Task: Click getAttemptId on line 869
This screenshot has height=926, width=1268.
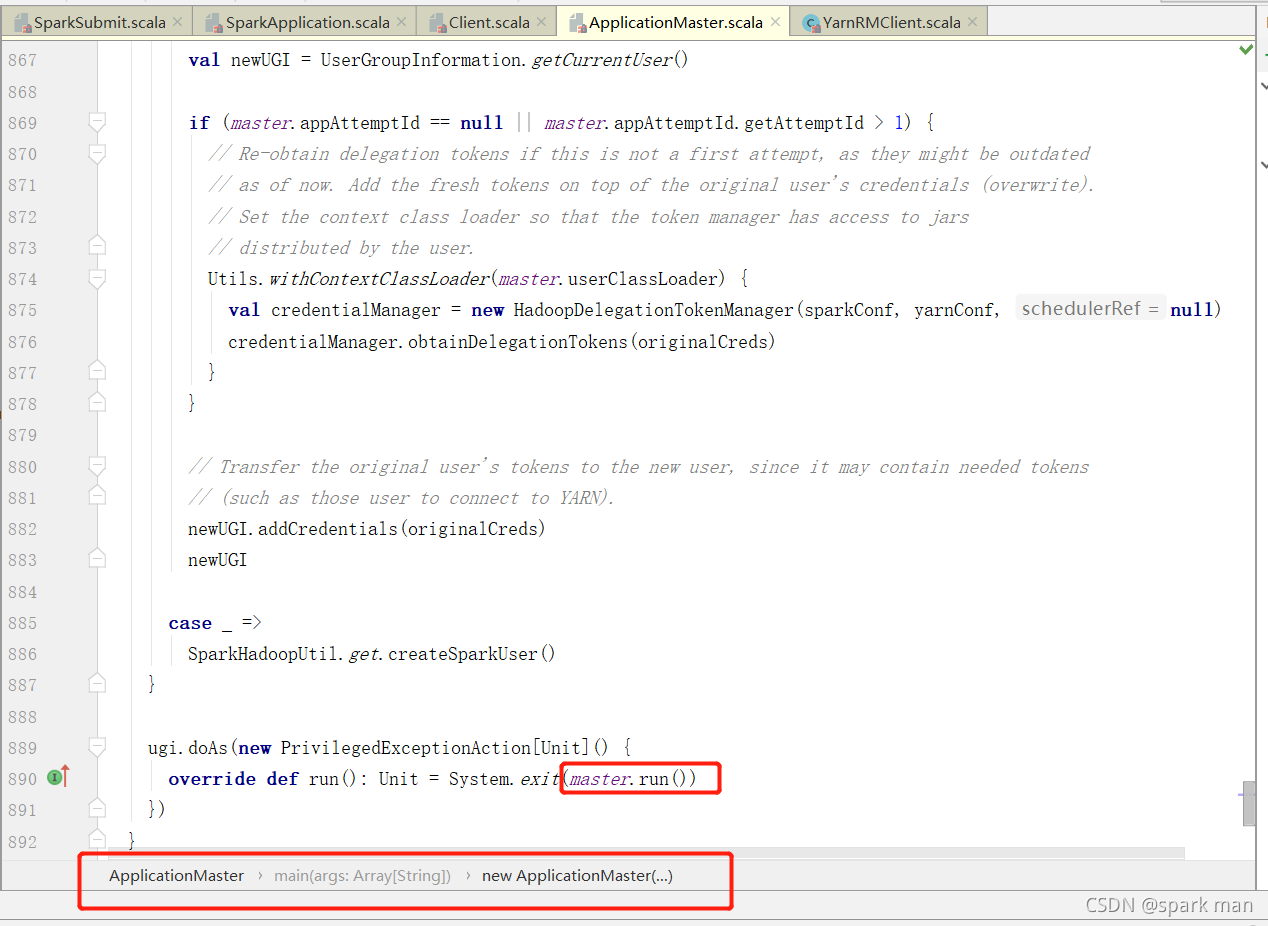Action: click(x=804, y=122)
